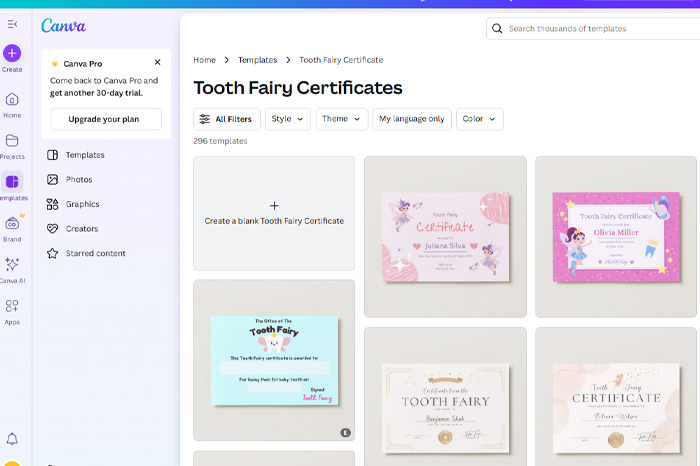Image resolution: width=700 pixels, height=466 pixels.
Task: Open the Color filter dropdown
Action: (x=480, y=119)
